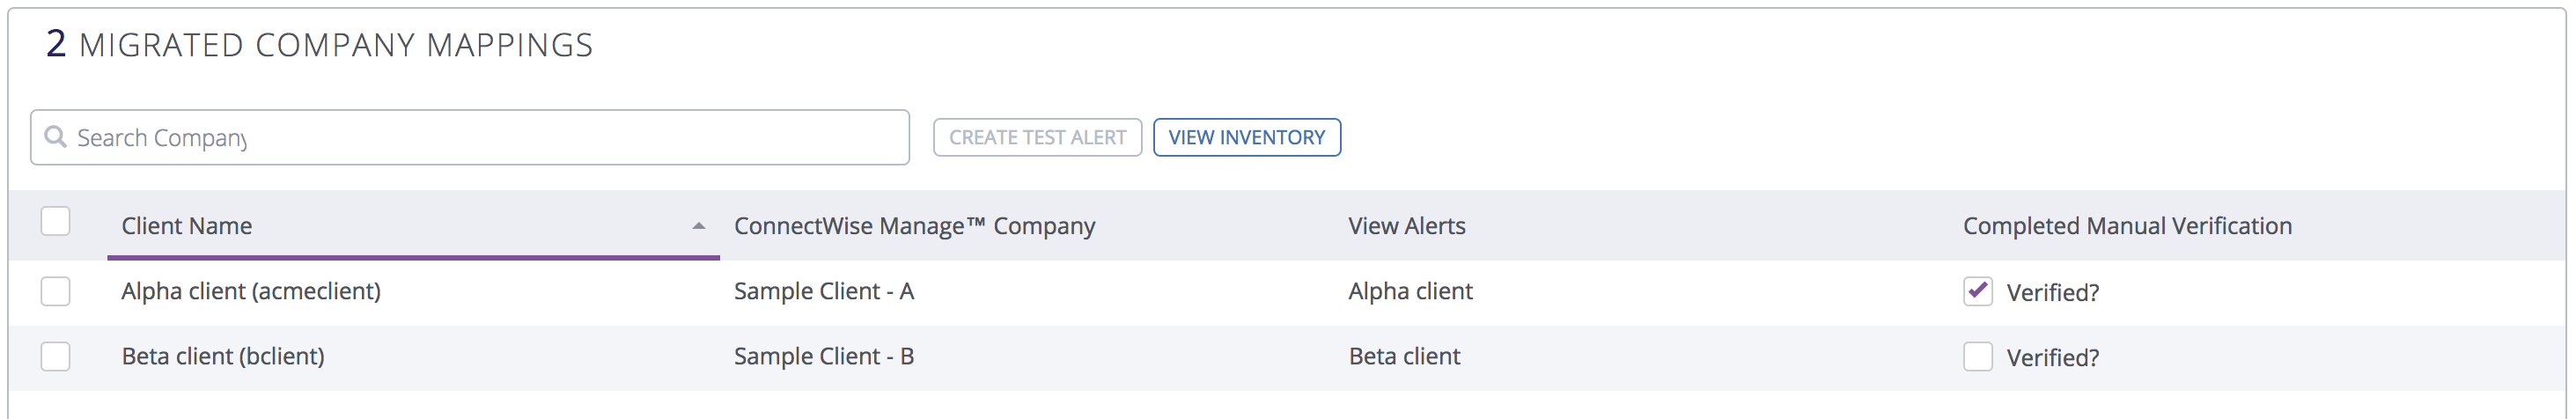Check the Beta client row checkbox
Viewport: 2576px width, 419px height.
[55, 356]
